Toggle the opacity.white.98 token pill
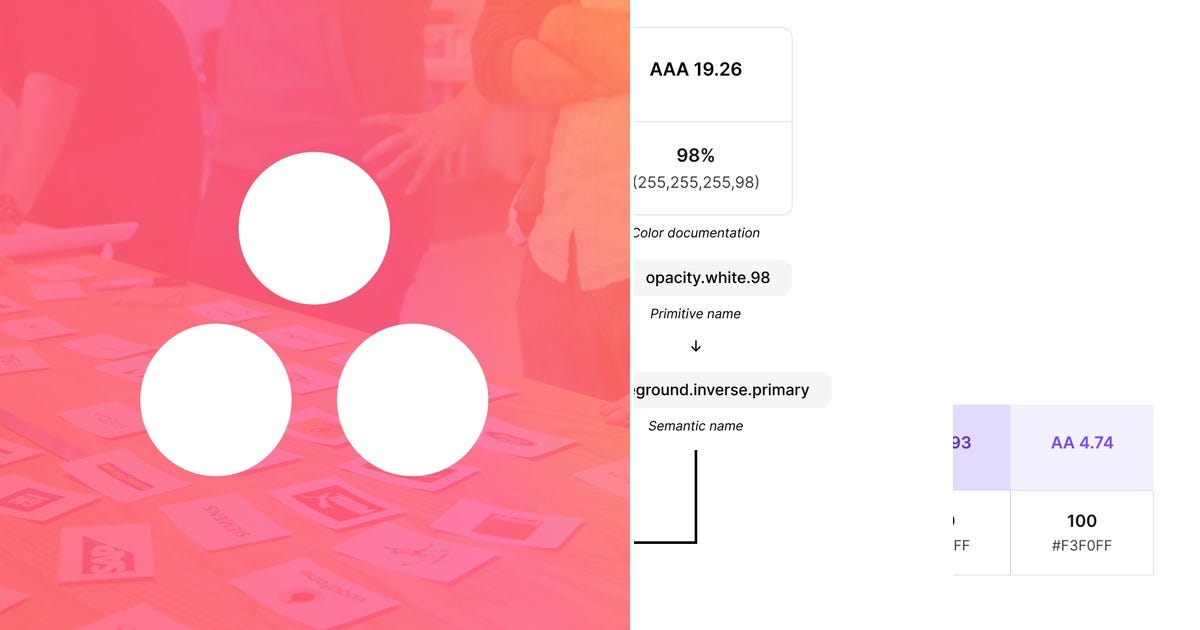 click(x=711, y=277)
